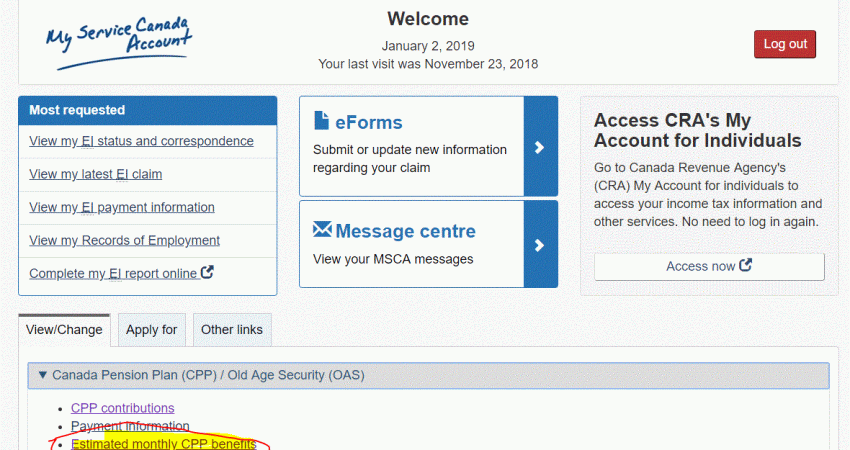The image size is (850, 450).
Task: Open View my EI status and correspondence
Action: click(x=141, y=142)
